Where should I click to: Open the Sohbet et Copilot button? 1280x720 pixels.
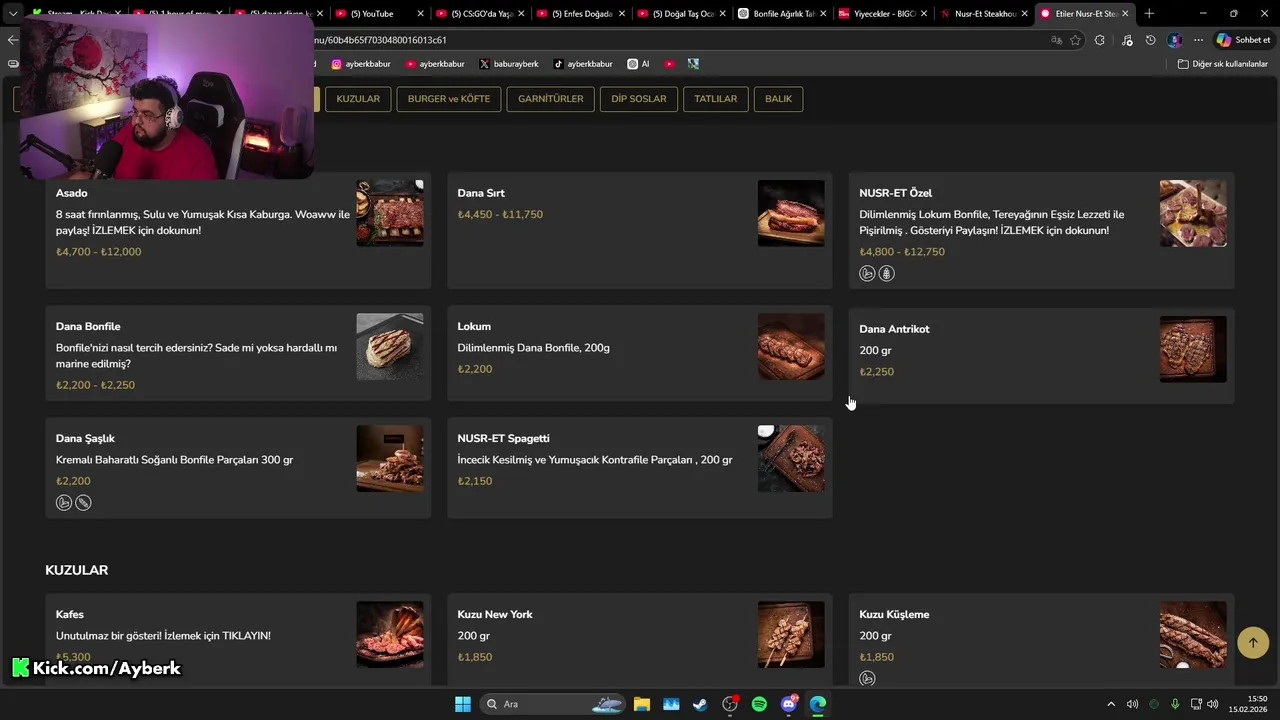coord(1243,40)
